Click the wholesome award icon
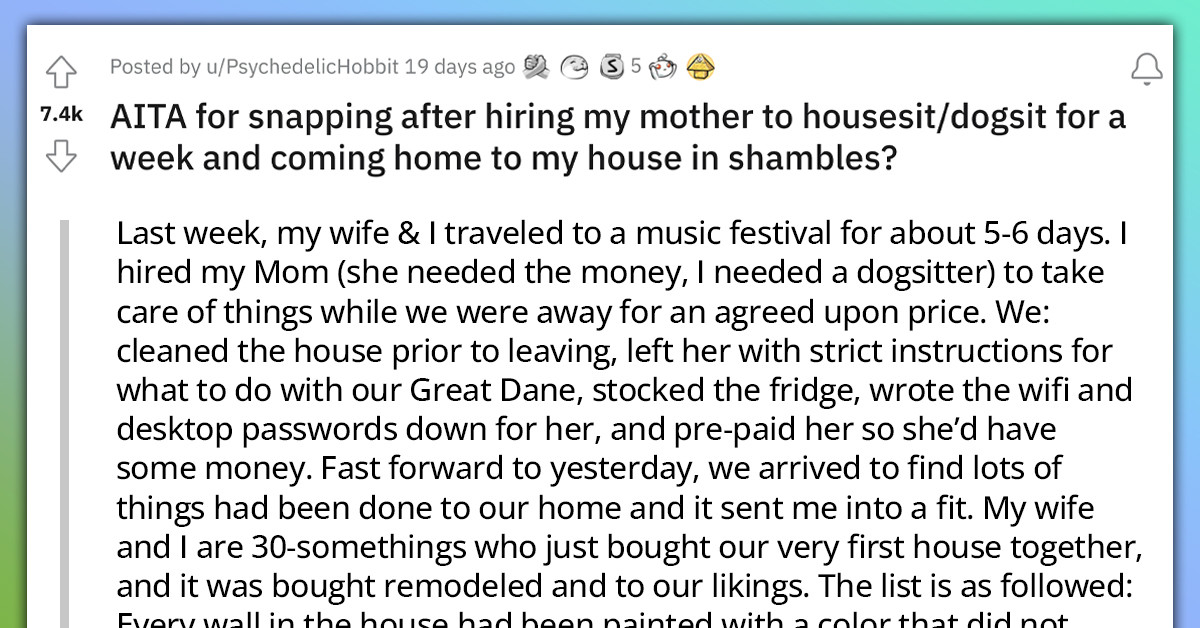This screenshot has width=1200, height=628. [x=574, y=67]
